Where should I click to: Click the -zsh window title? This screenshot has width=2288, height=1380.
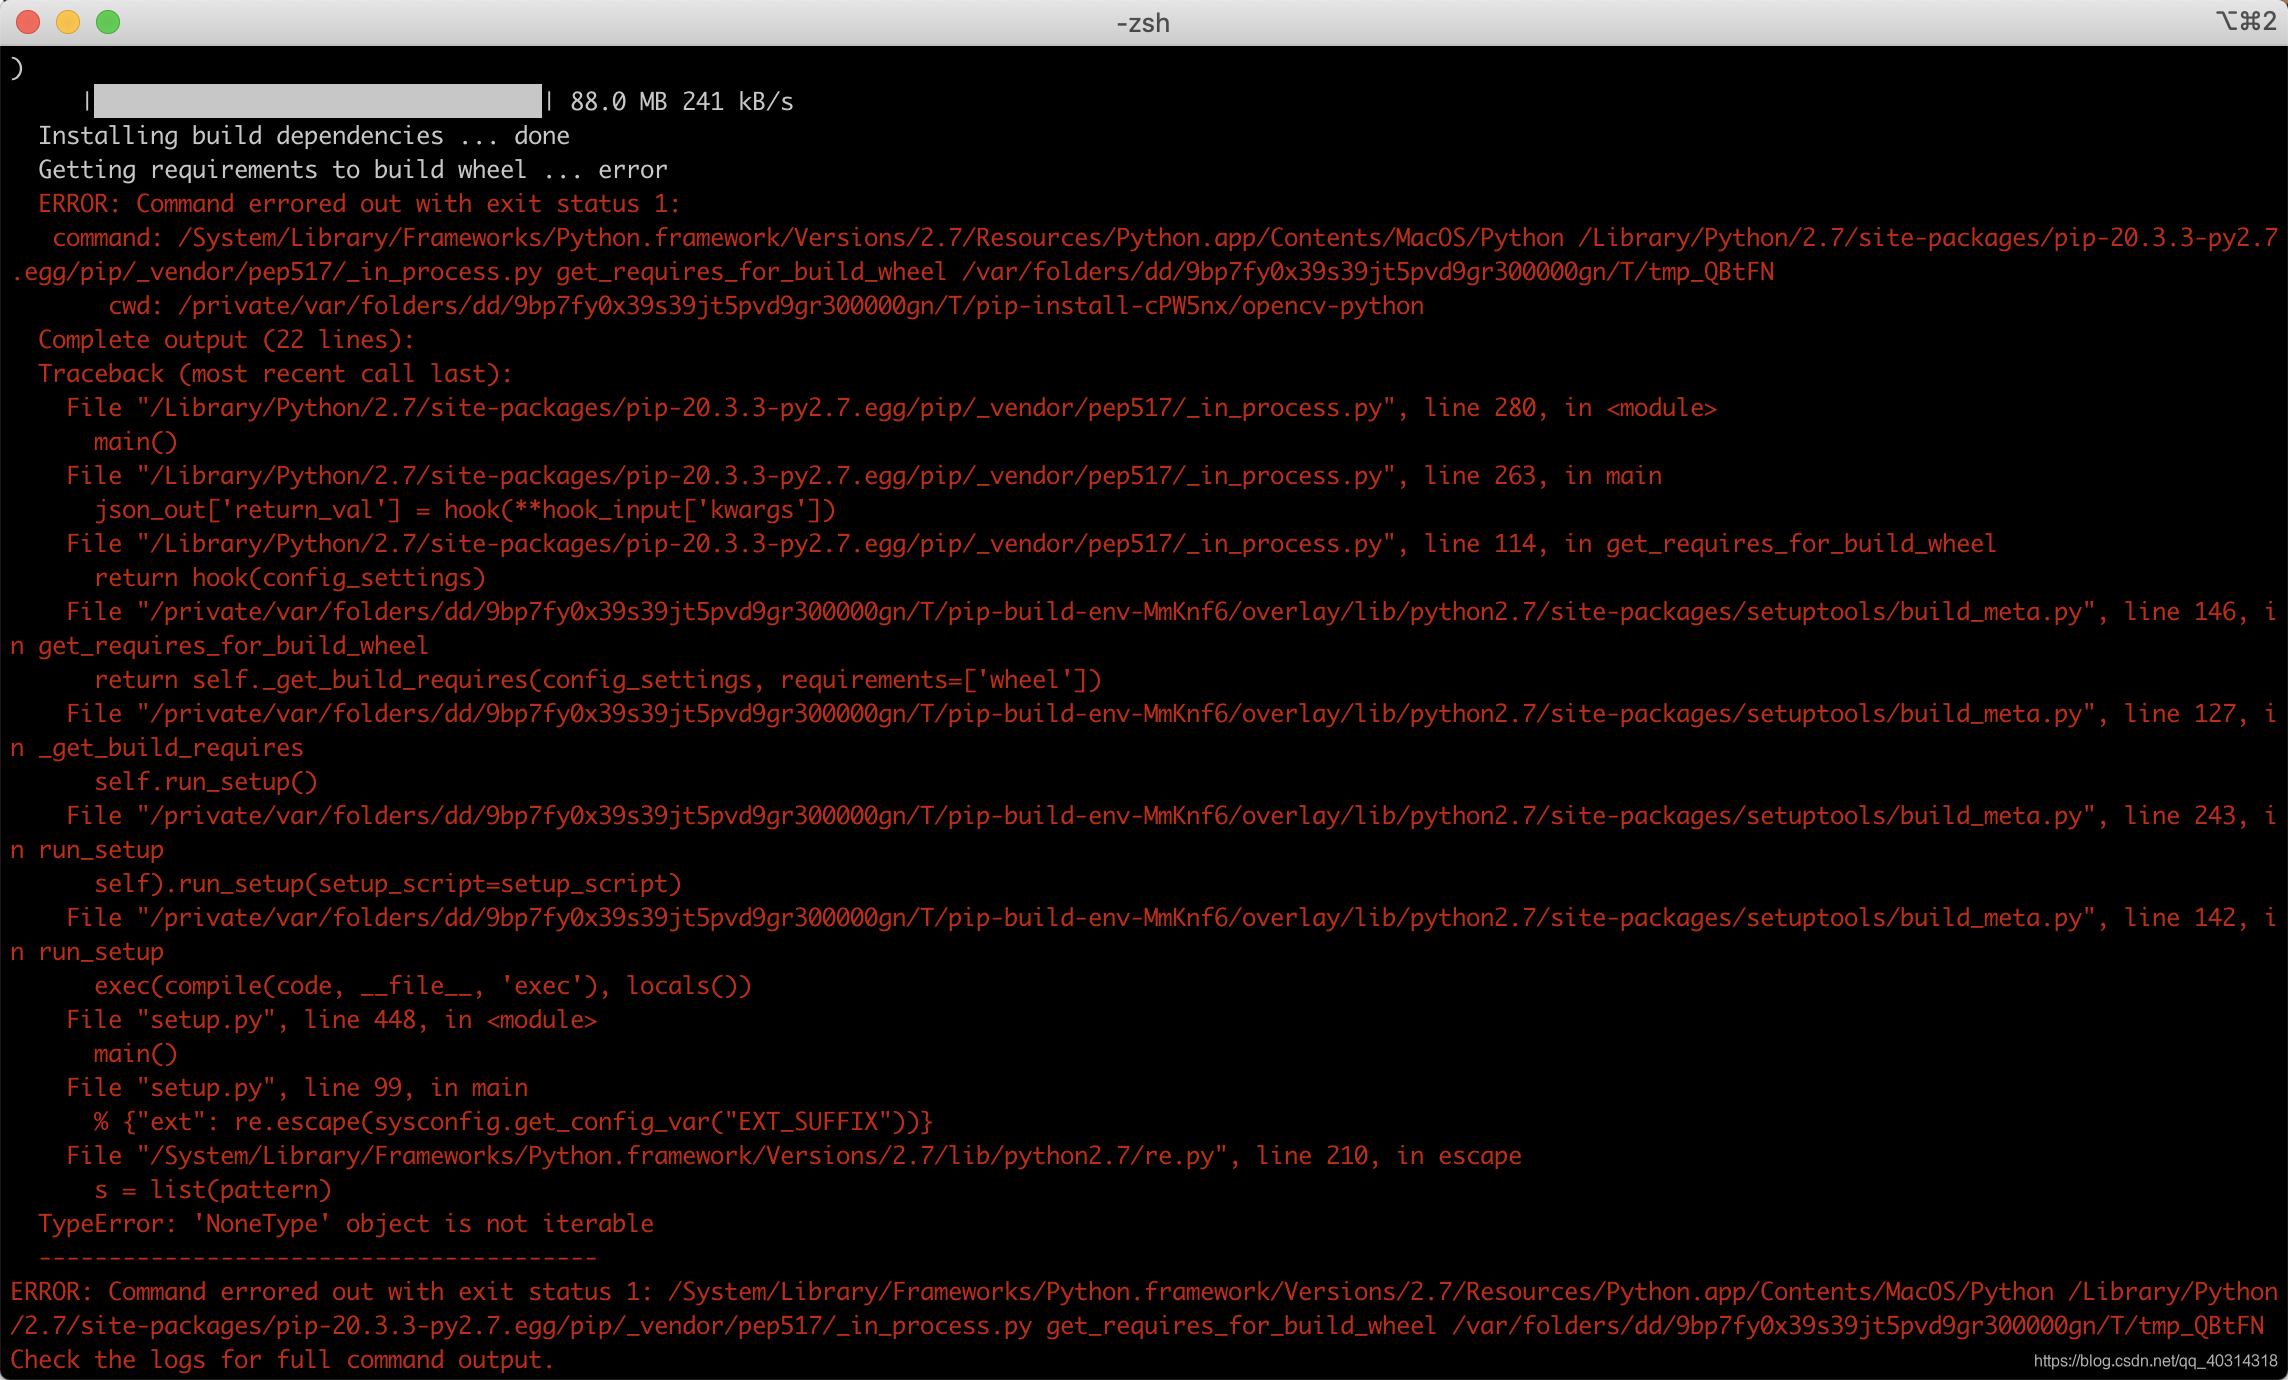1143,23
